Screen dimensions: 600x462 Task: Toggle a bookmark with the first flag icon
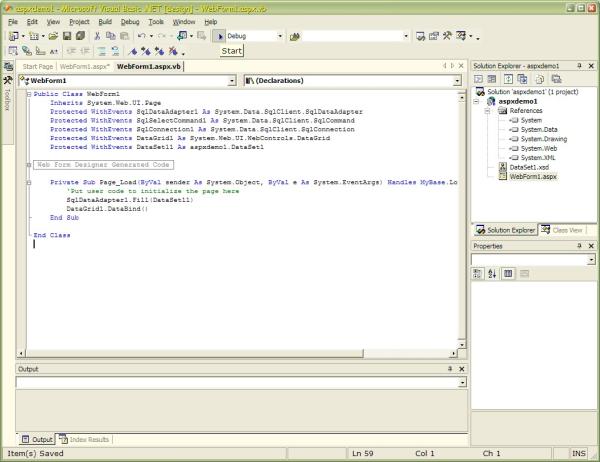[133, 51]
